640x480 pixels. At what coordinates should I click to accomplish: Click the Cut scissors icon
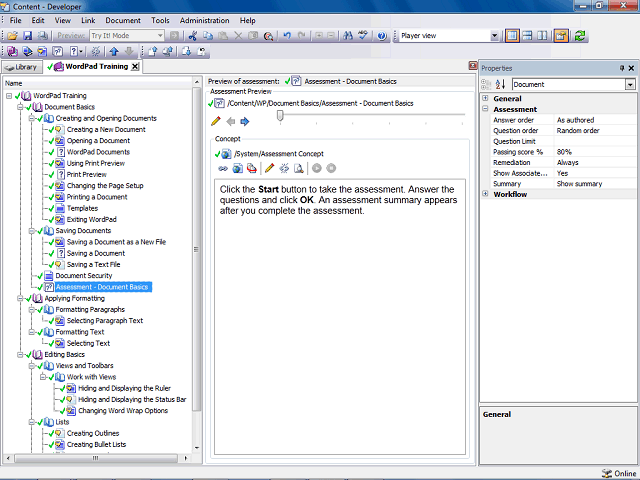coord(192,36)
